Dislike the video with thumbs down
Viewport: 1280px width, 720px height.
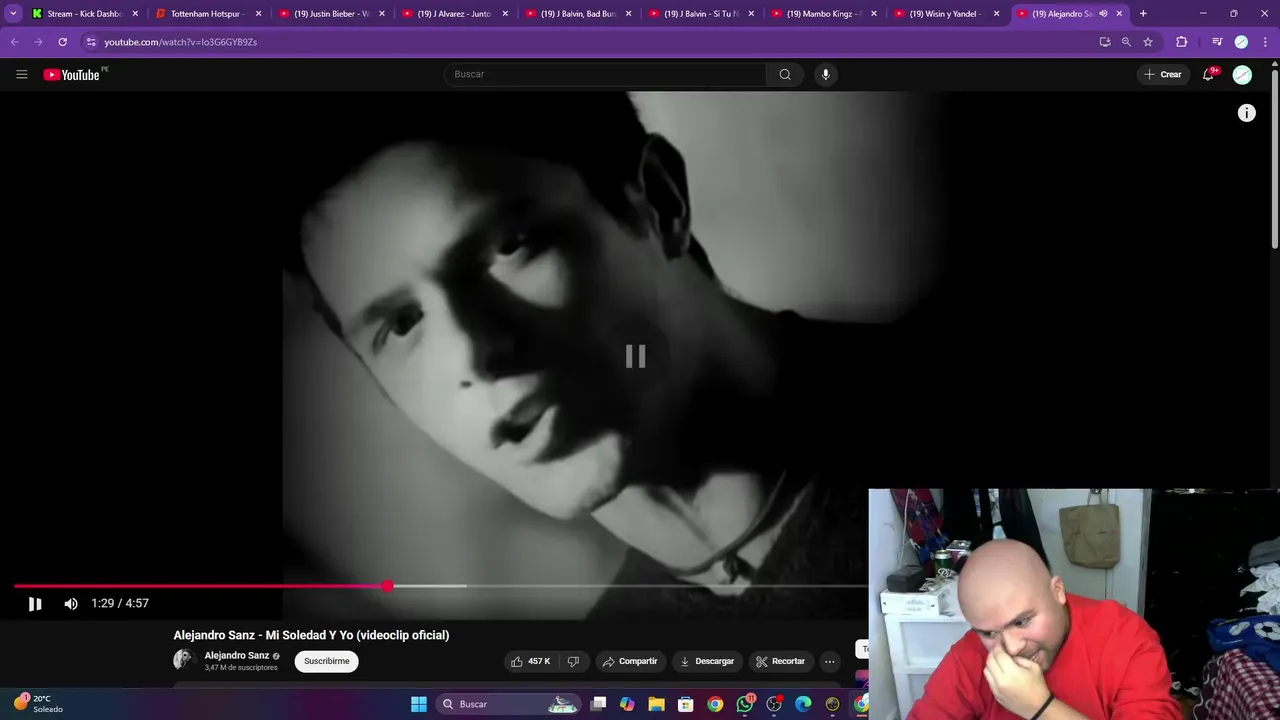[x=573, y=661]
